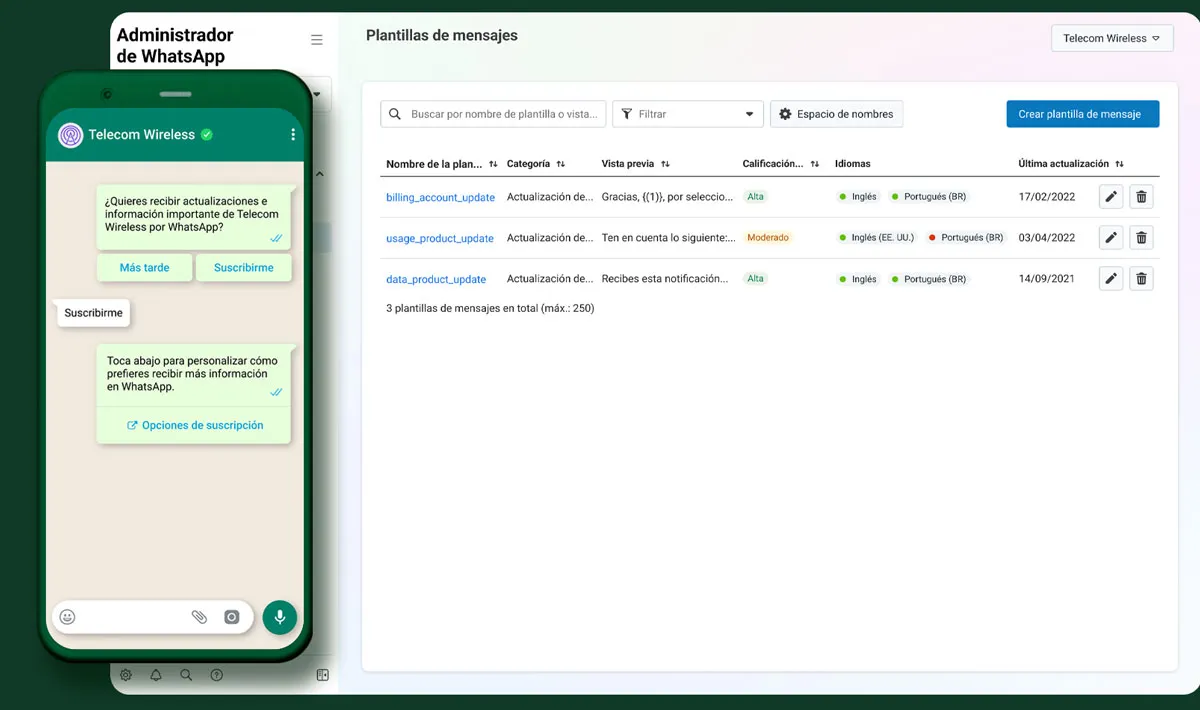Edit the billing_account_update template with the pencil icon
1200x710 pixels.
[x=1110, y=196]
